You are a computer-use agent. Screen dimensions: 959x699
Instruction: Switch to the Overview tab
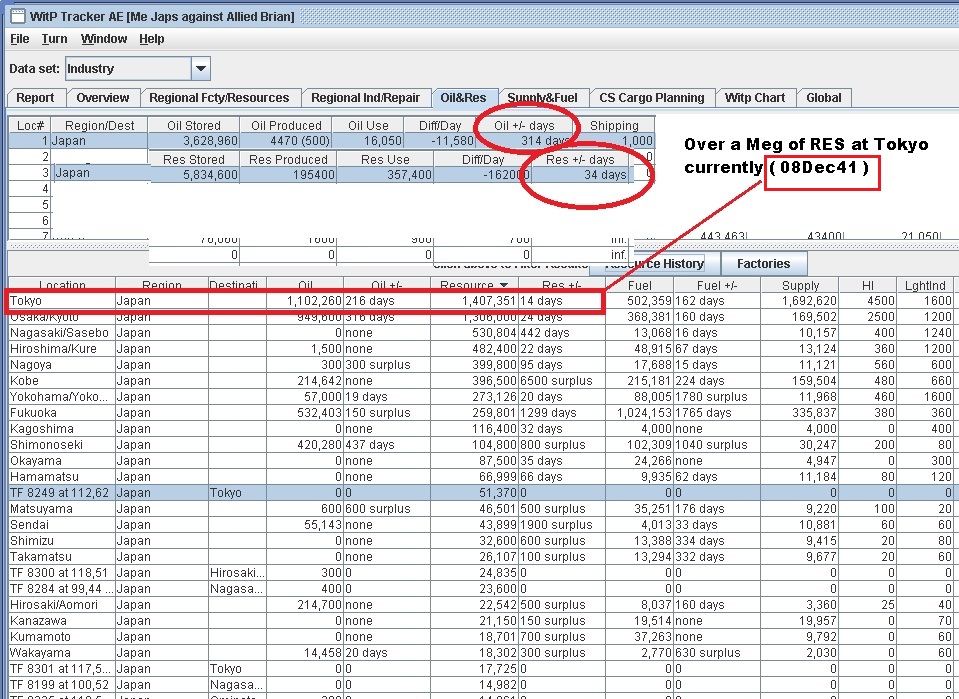(x=102, y=98)
